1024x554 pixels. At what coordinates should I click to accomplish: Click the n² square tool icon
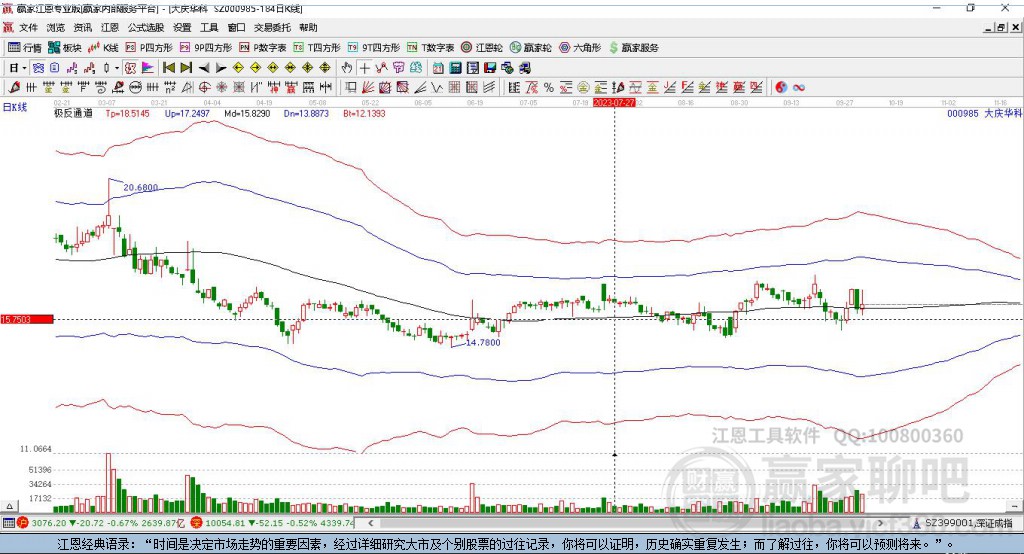point(170,87)
